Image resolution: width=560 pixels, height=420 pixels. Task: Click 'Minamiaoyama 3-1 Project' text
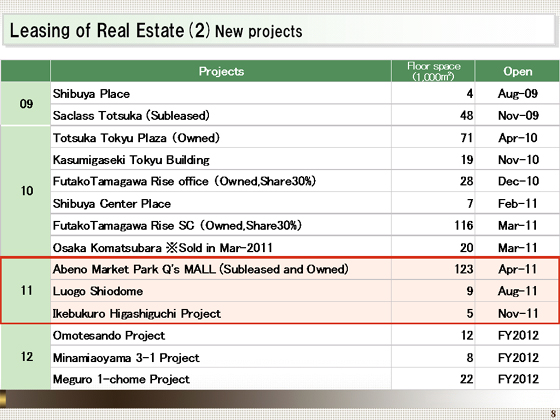pyautogui.click(x=126, y=358)
